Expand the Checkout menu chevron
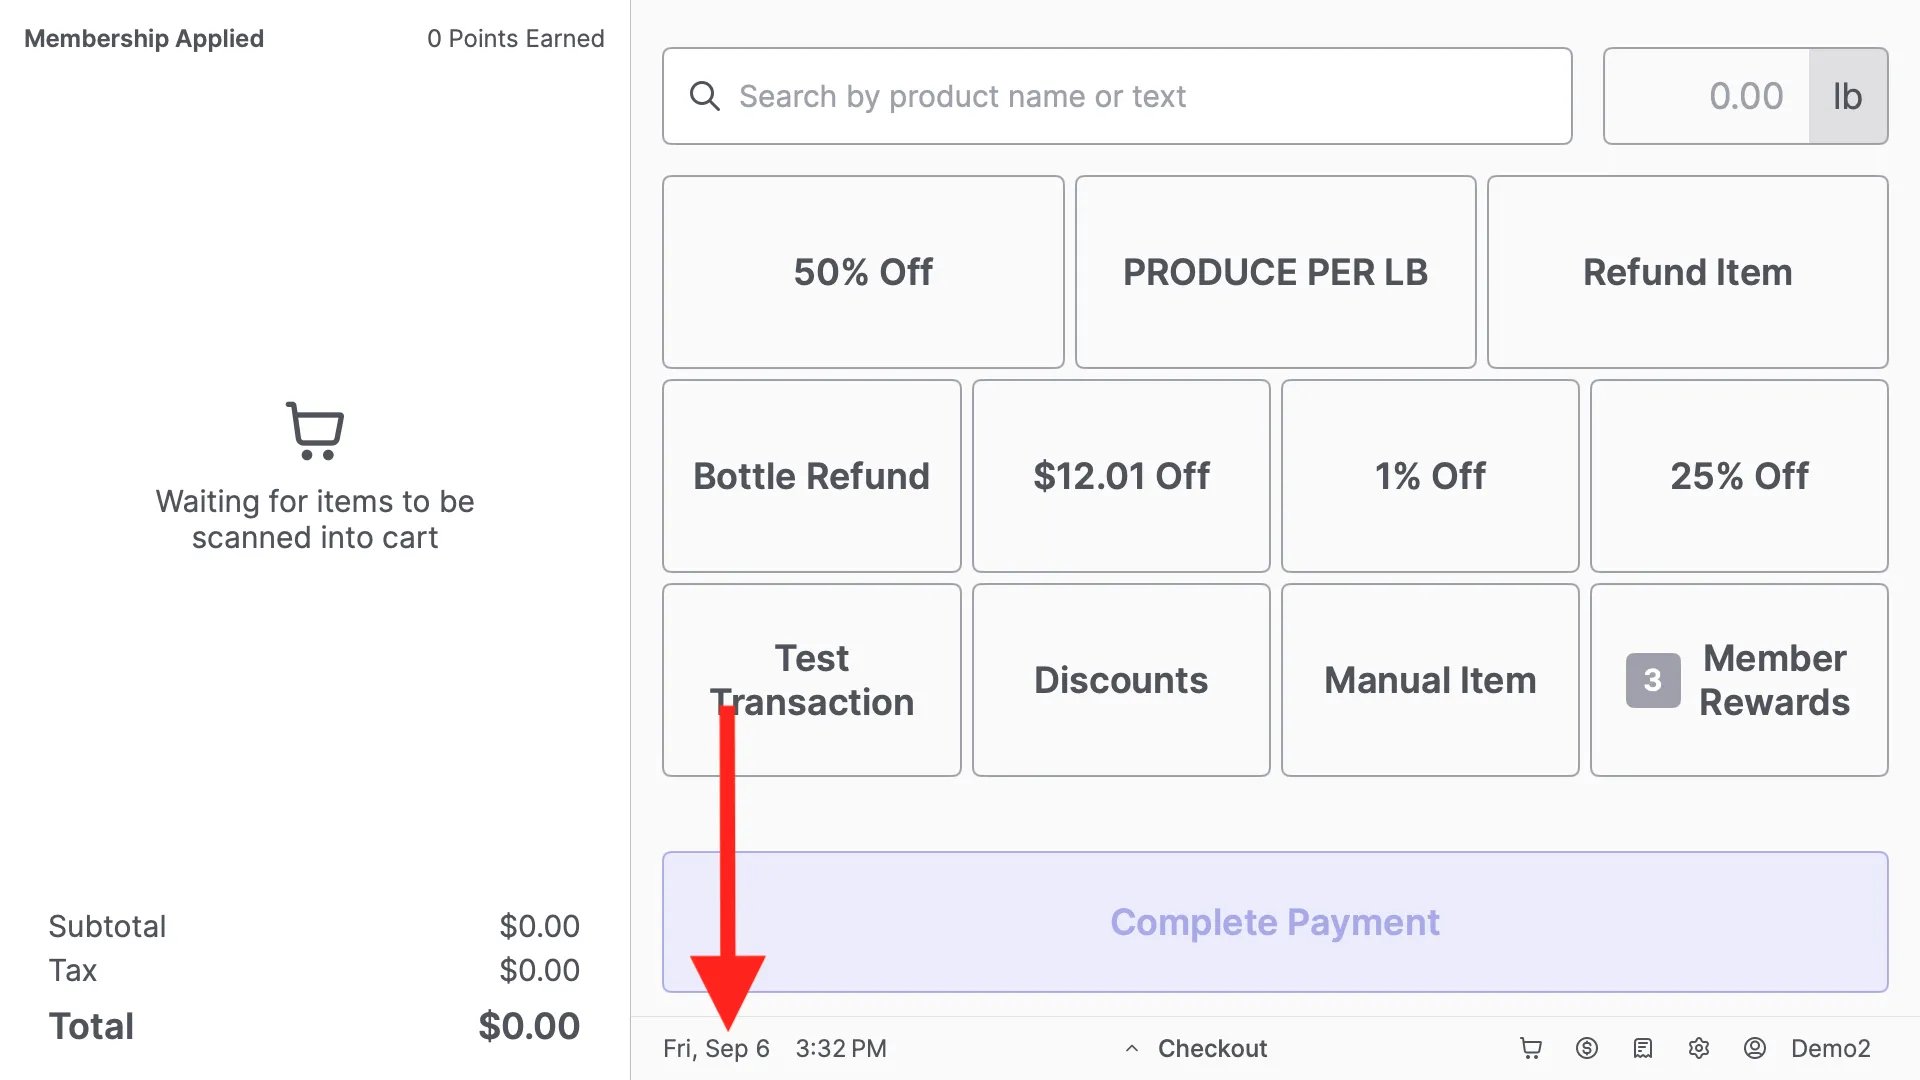 click(1132, 1049)
